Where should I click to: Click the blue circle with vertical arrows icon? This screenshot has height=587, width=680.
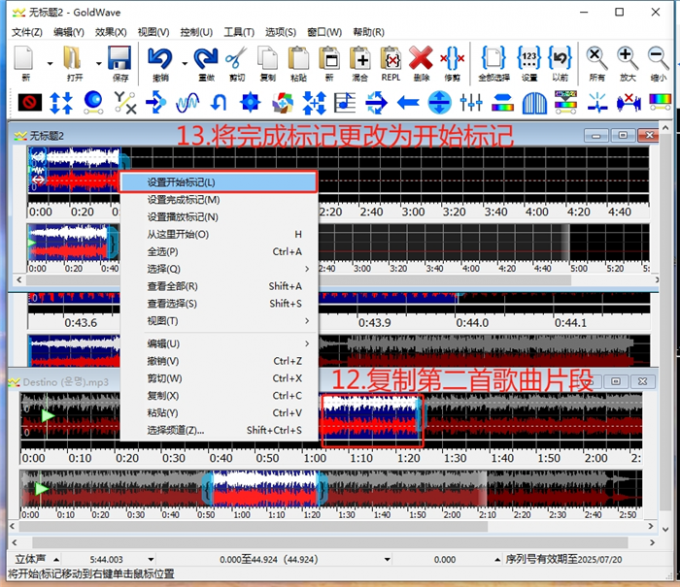(439, 103)
